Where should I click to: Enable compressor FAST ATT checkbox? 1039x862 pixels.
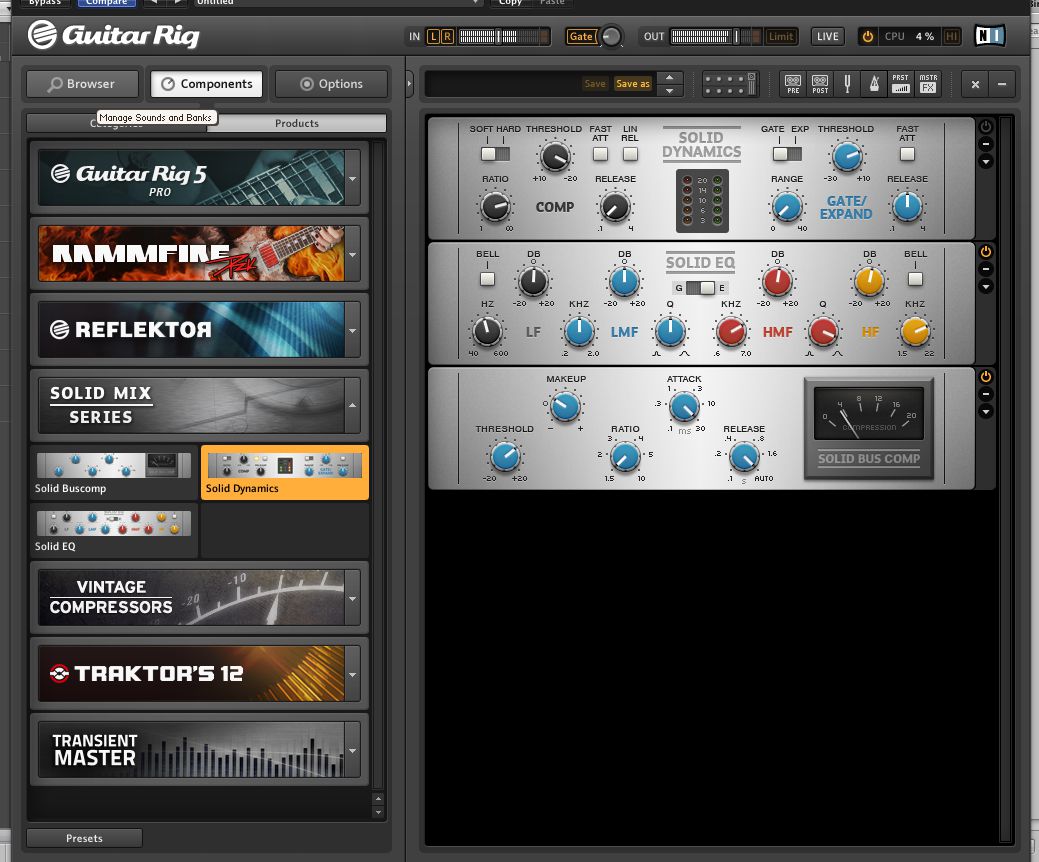click(x=600, y=154)
